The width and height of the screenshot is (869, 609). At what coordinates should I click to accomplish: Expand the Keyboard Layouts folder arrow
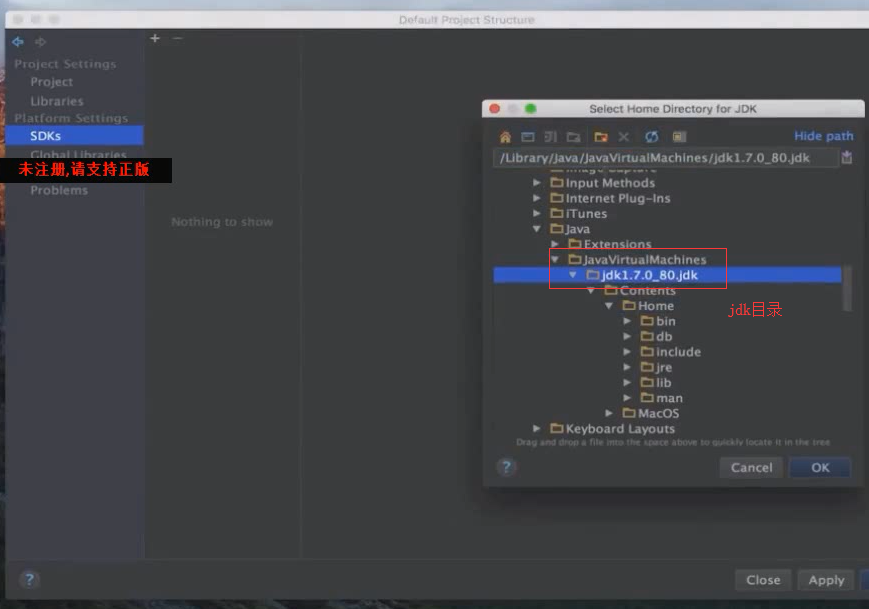point(536,428)
